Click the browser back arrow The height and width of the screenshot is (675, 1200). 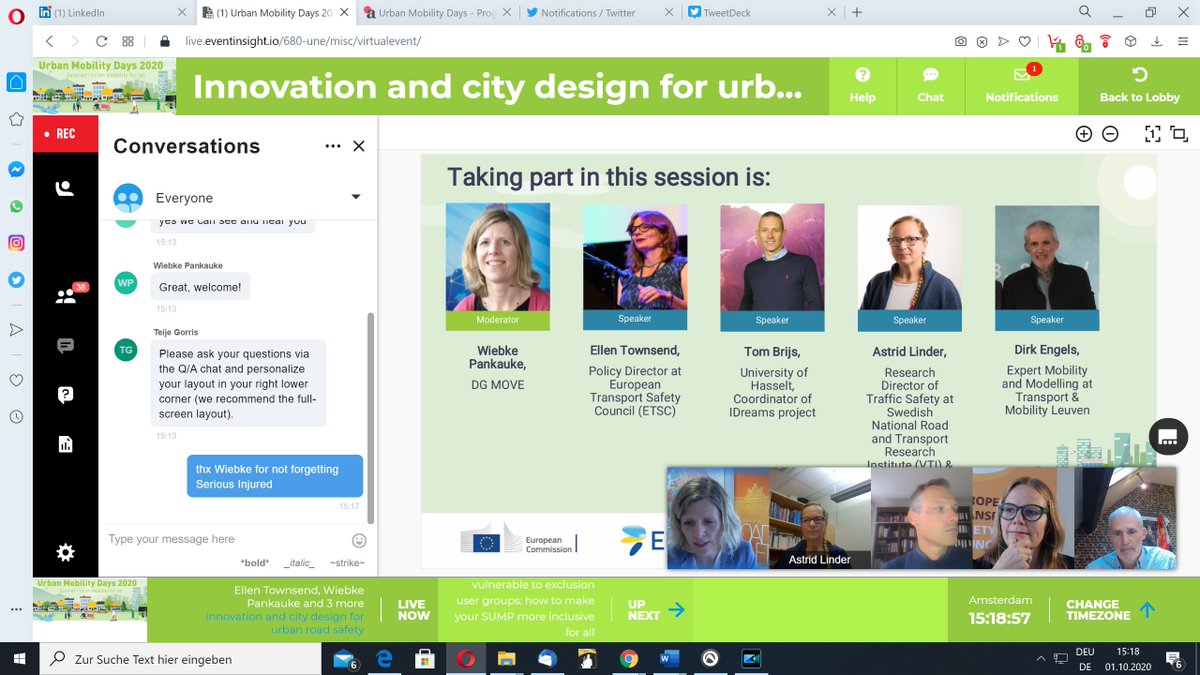click(49, 42)
